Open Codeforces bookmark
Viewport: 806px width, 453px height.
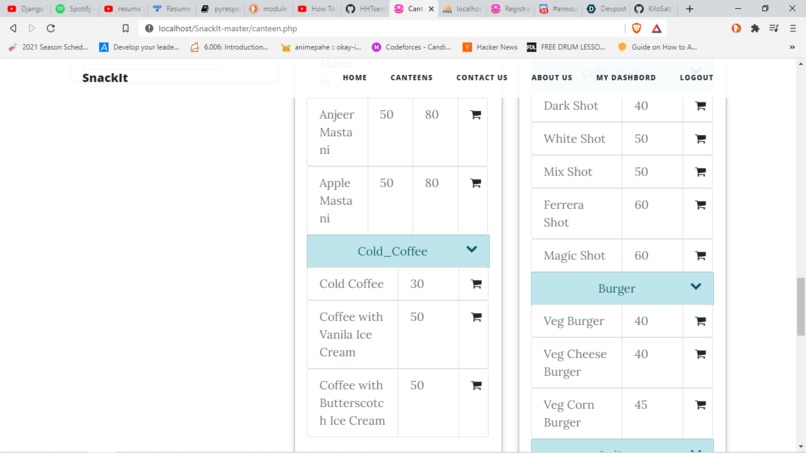(x=411, y=47)
